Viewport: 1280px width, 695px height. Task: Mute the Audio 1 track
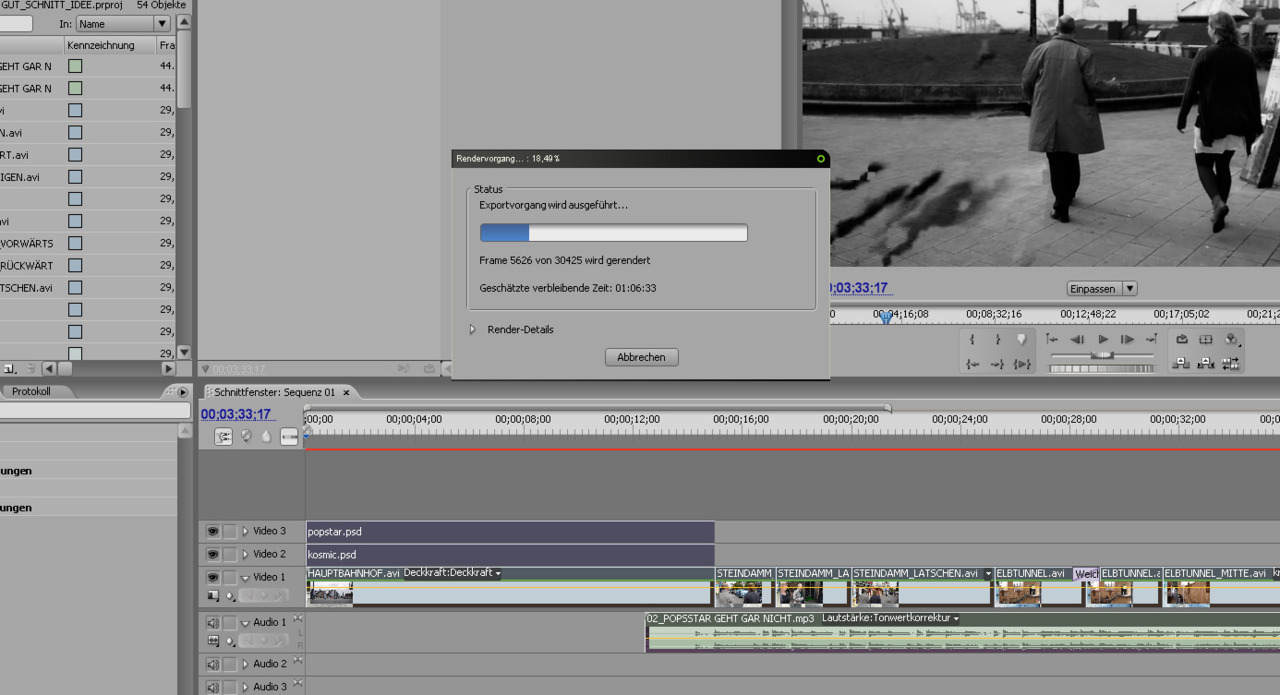pos(212,623)
